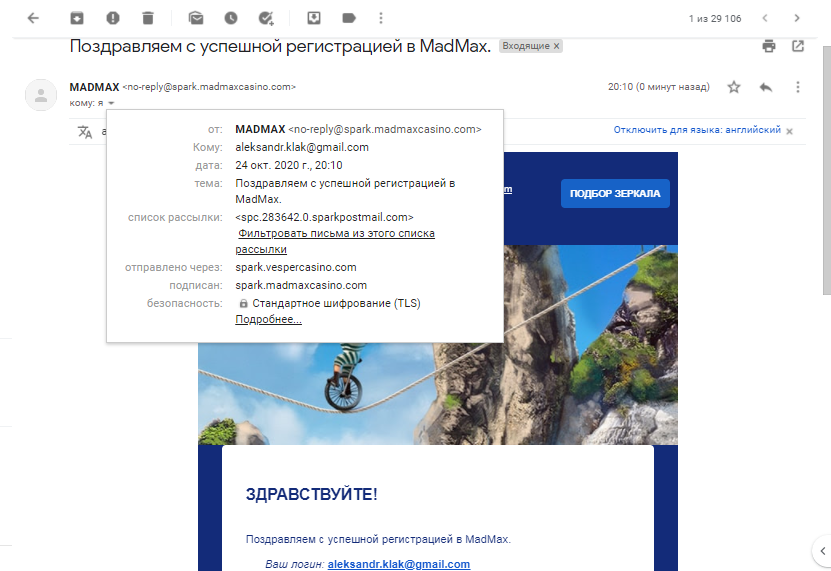Click the 1 из 29 106 counter
This screenshot has height=571, width=831.
click(715, 19)
